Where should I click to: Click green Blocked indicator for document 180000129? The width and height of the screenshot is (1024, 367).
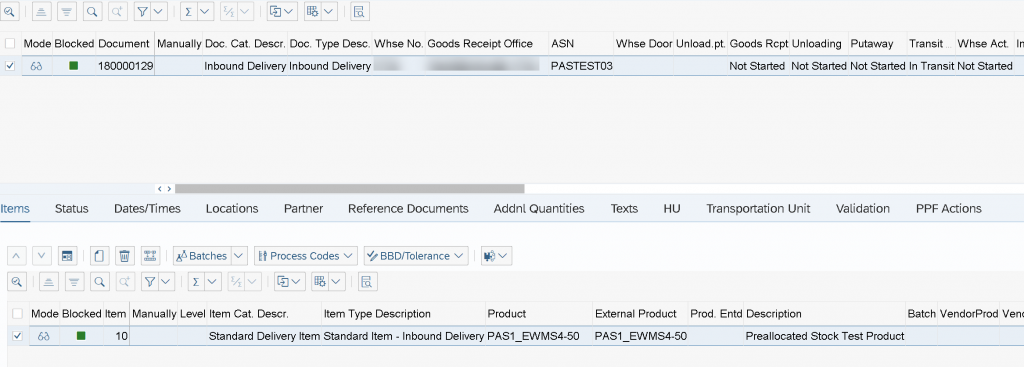coord(74,65)
